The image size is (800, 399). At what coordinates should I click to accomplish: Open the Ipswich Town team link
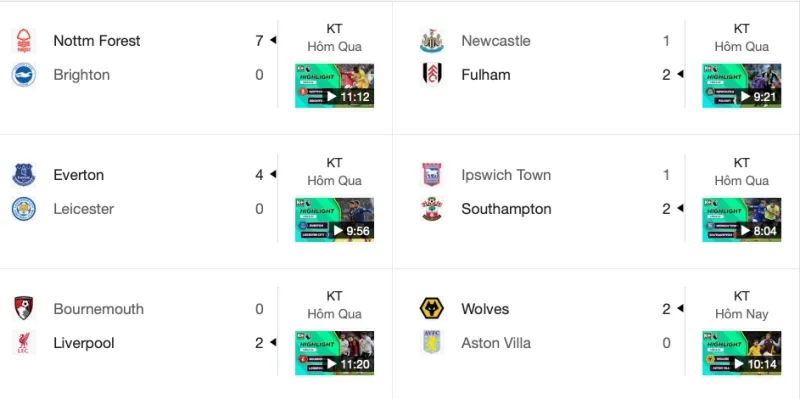coord(506,175)
